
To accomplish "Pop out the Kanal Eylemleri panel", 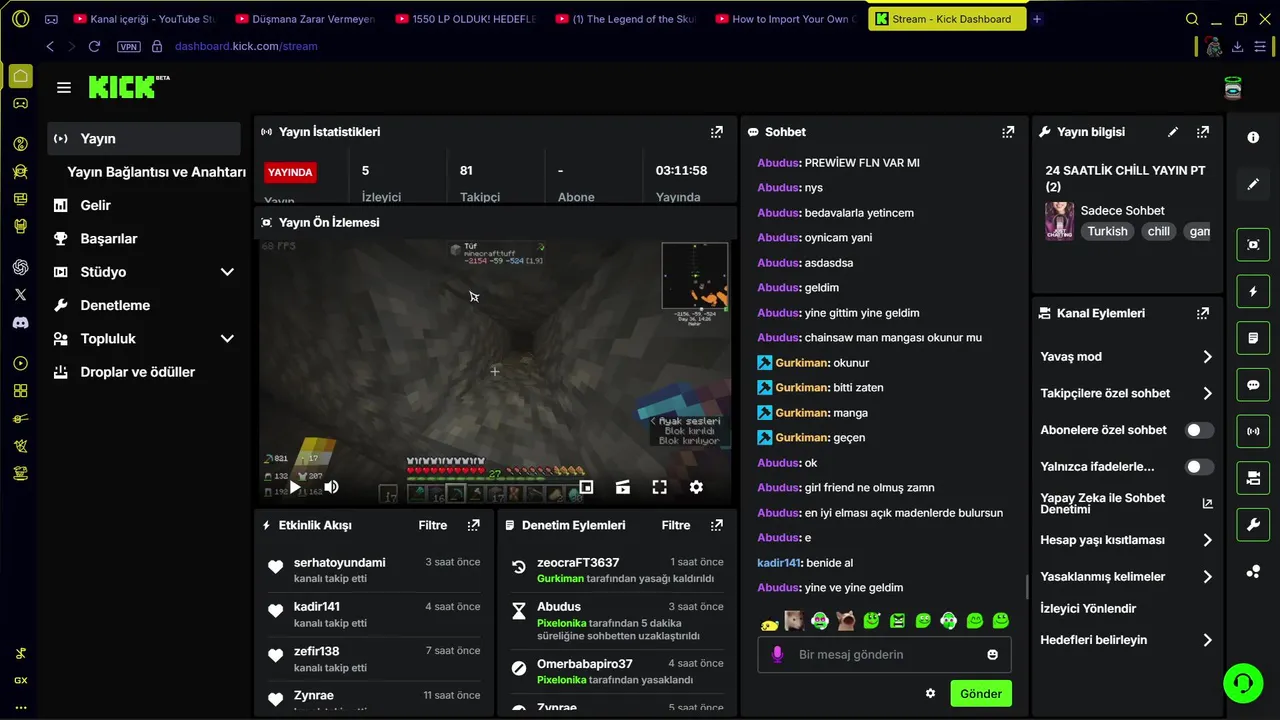I will tap(1202, 313).
